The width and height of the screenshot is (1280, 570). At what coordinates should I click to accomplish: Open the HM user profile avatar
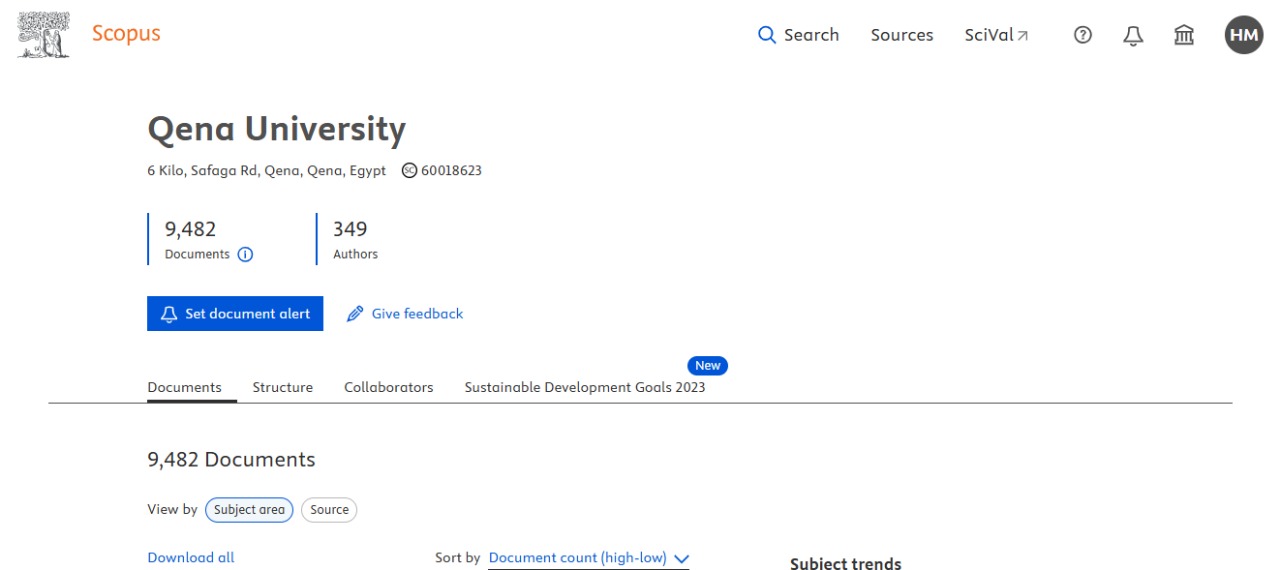[x=1243, y=35]
